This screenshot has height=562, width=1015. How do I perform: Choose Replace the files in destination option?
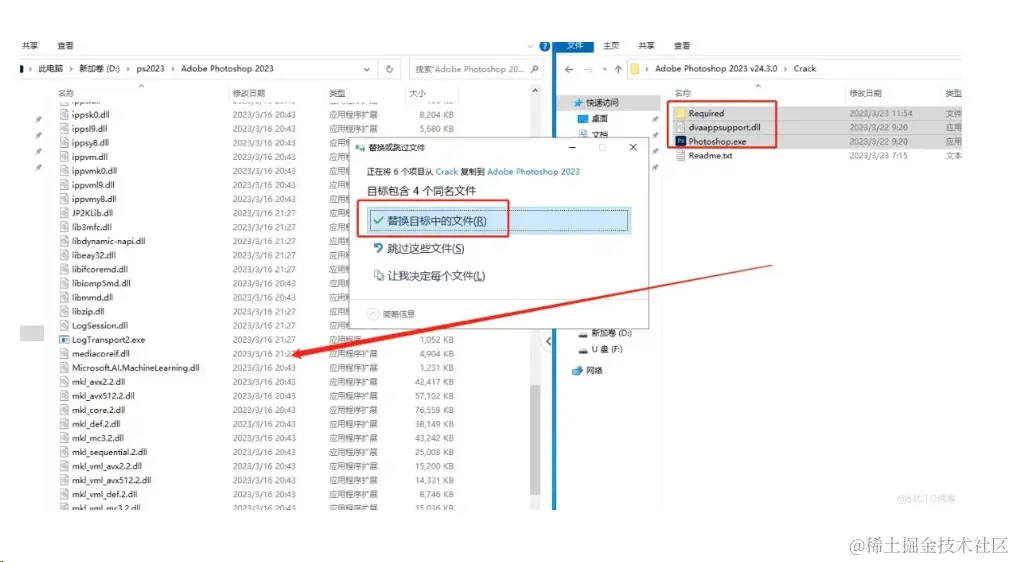pyautogui.click(x=499, y=221)
